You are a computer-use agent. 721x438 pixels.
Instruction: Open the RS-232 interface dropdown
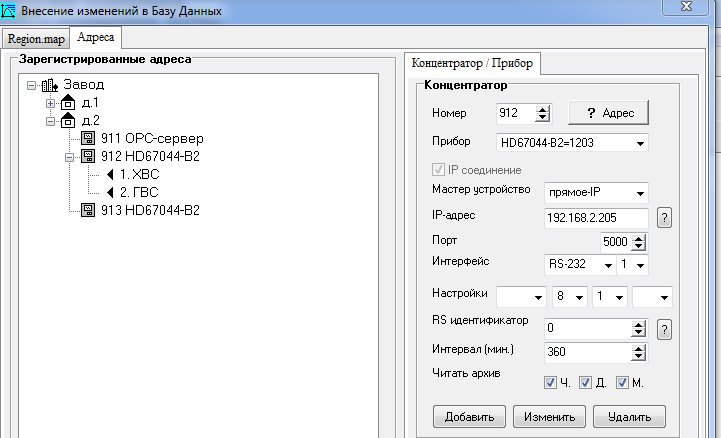tap(607, 266)
